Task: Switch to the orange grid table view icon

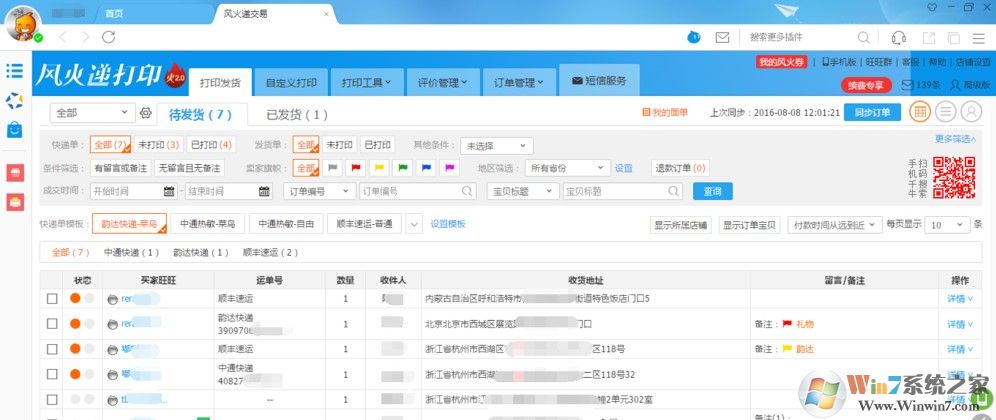Action: point(918,112)
